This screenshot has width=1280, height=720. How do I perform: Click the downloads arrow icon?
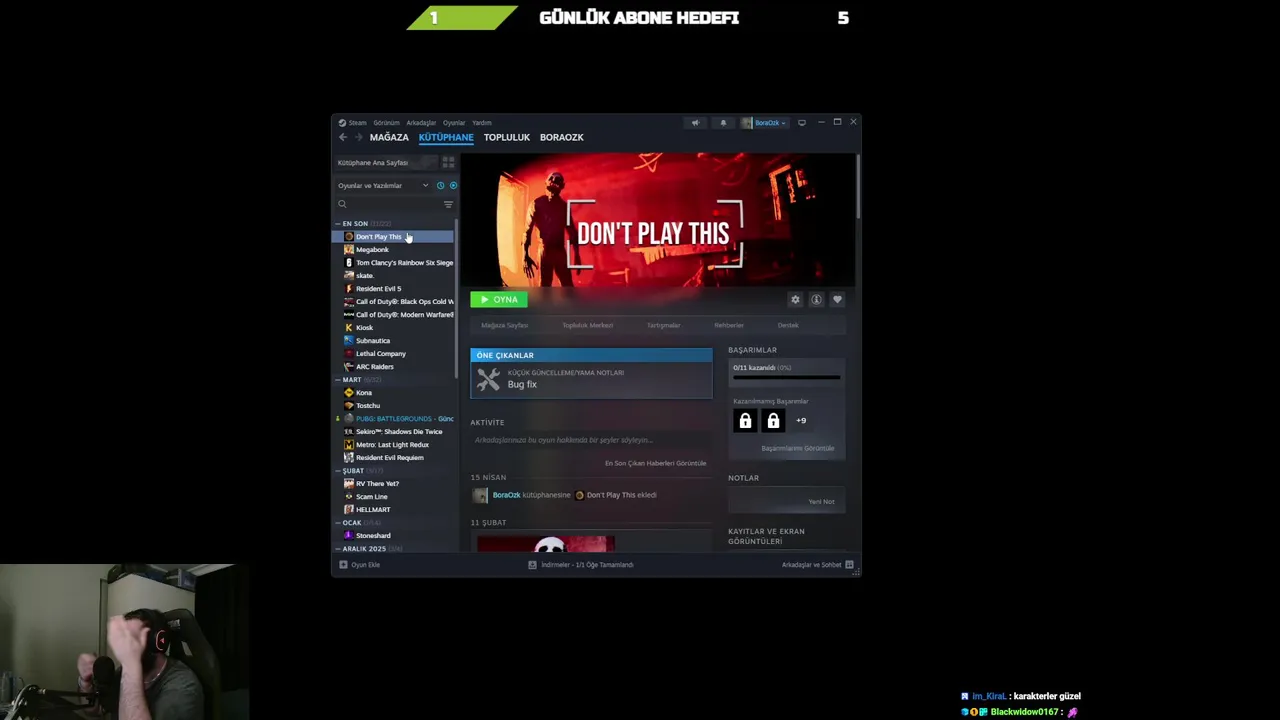[533, 565]
